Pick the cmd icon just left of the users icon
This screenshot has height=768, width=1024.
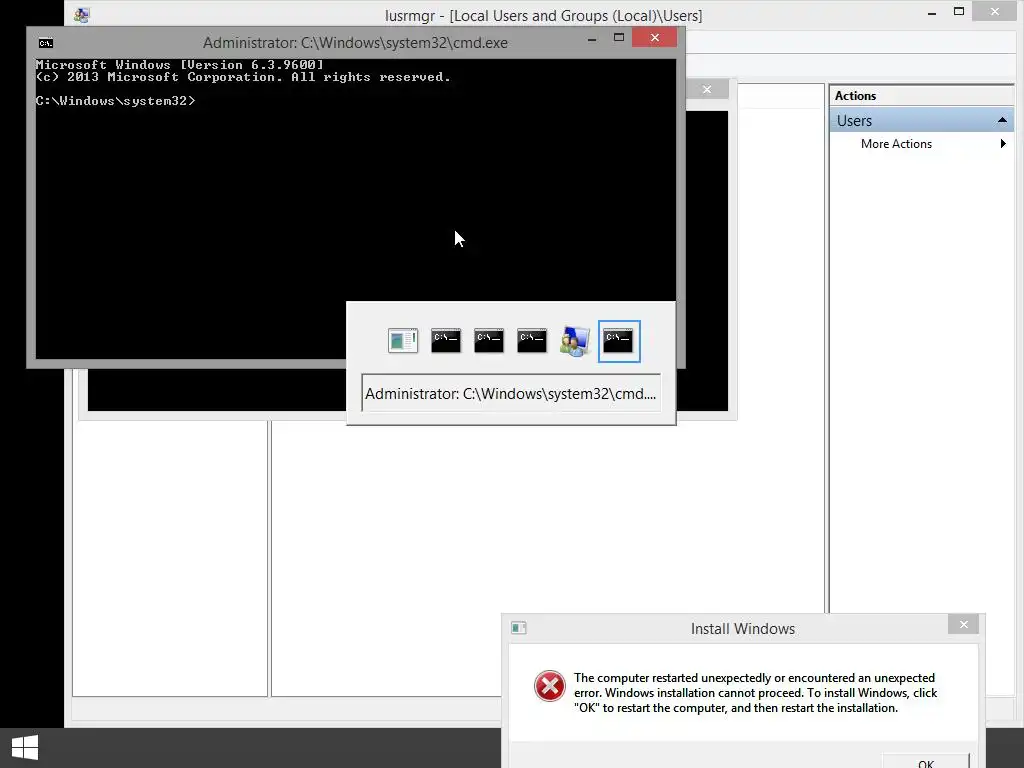tap(532, 341)
